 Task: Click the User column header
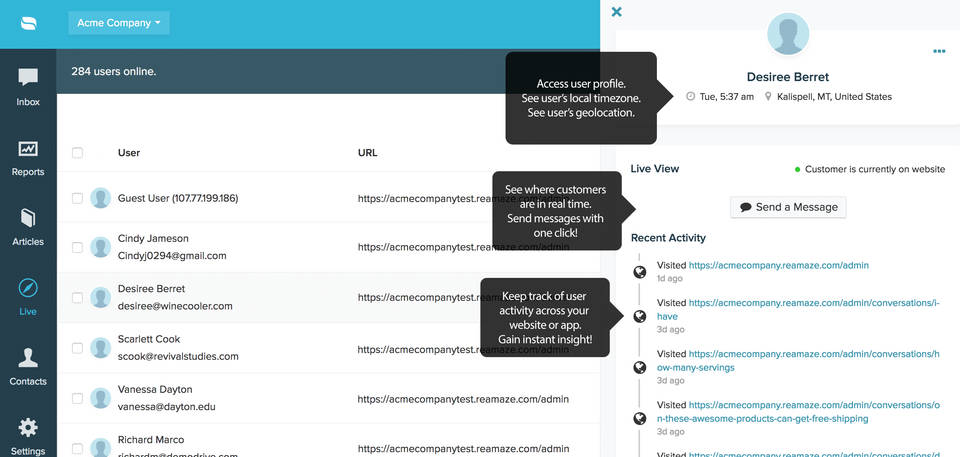pos(129,153)
